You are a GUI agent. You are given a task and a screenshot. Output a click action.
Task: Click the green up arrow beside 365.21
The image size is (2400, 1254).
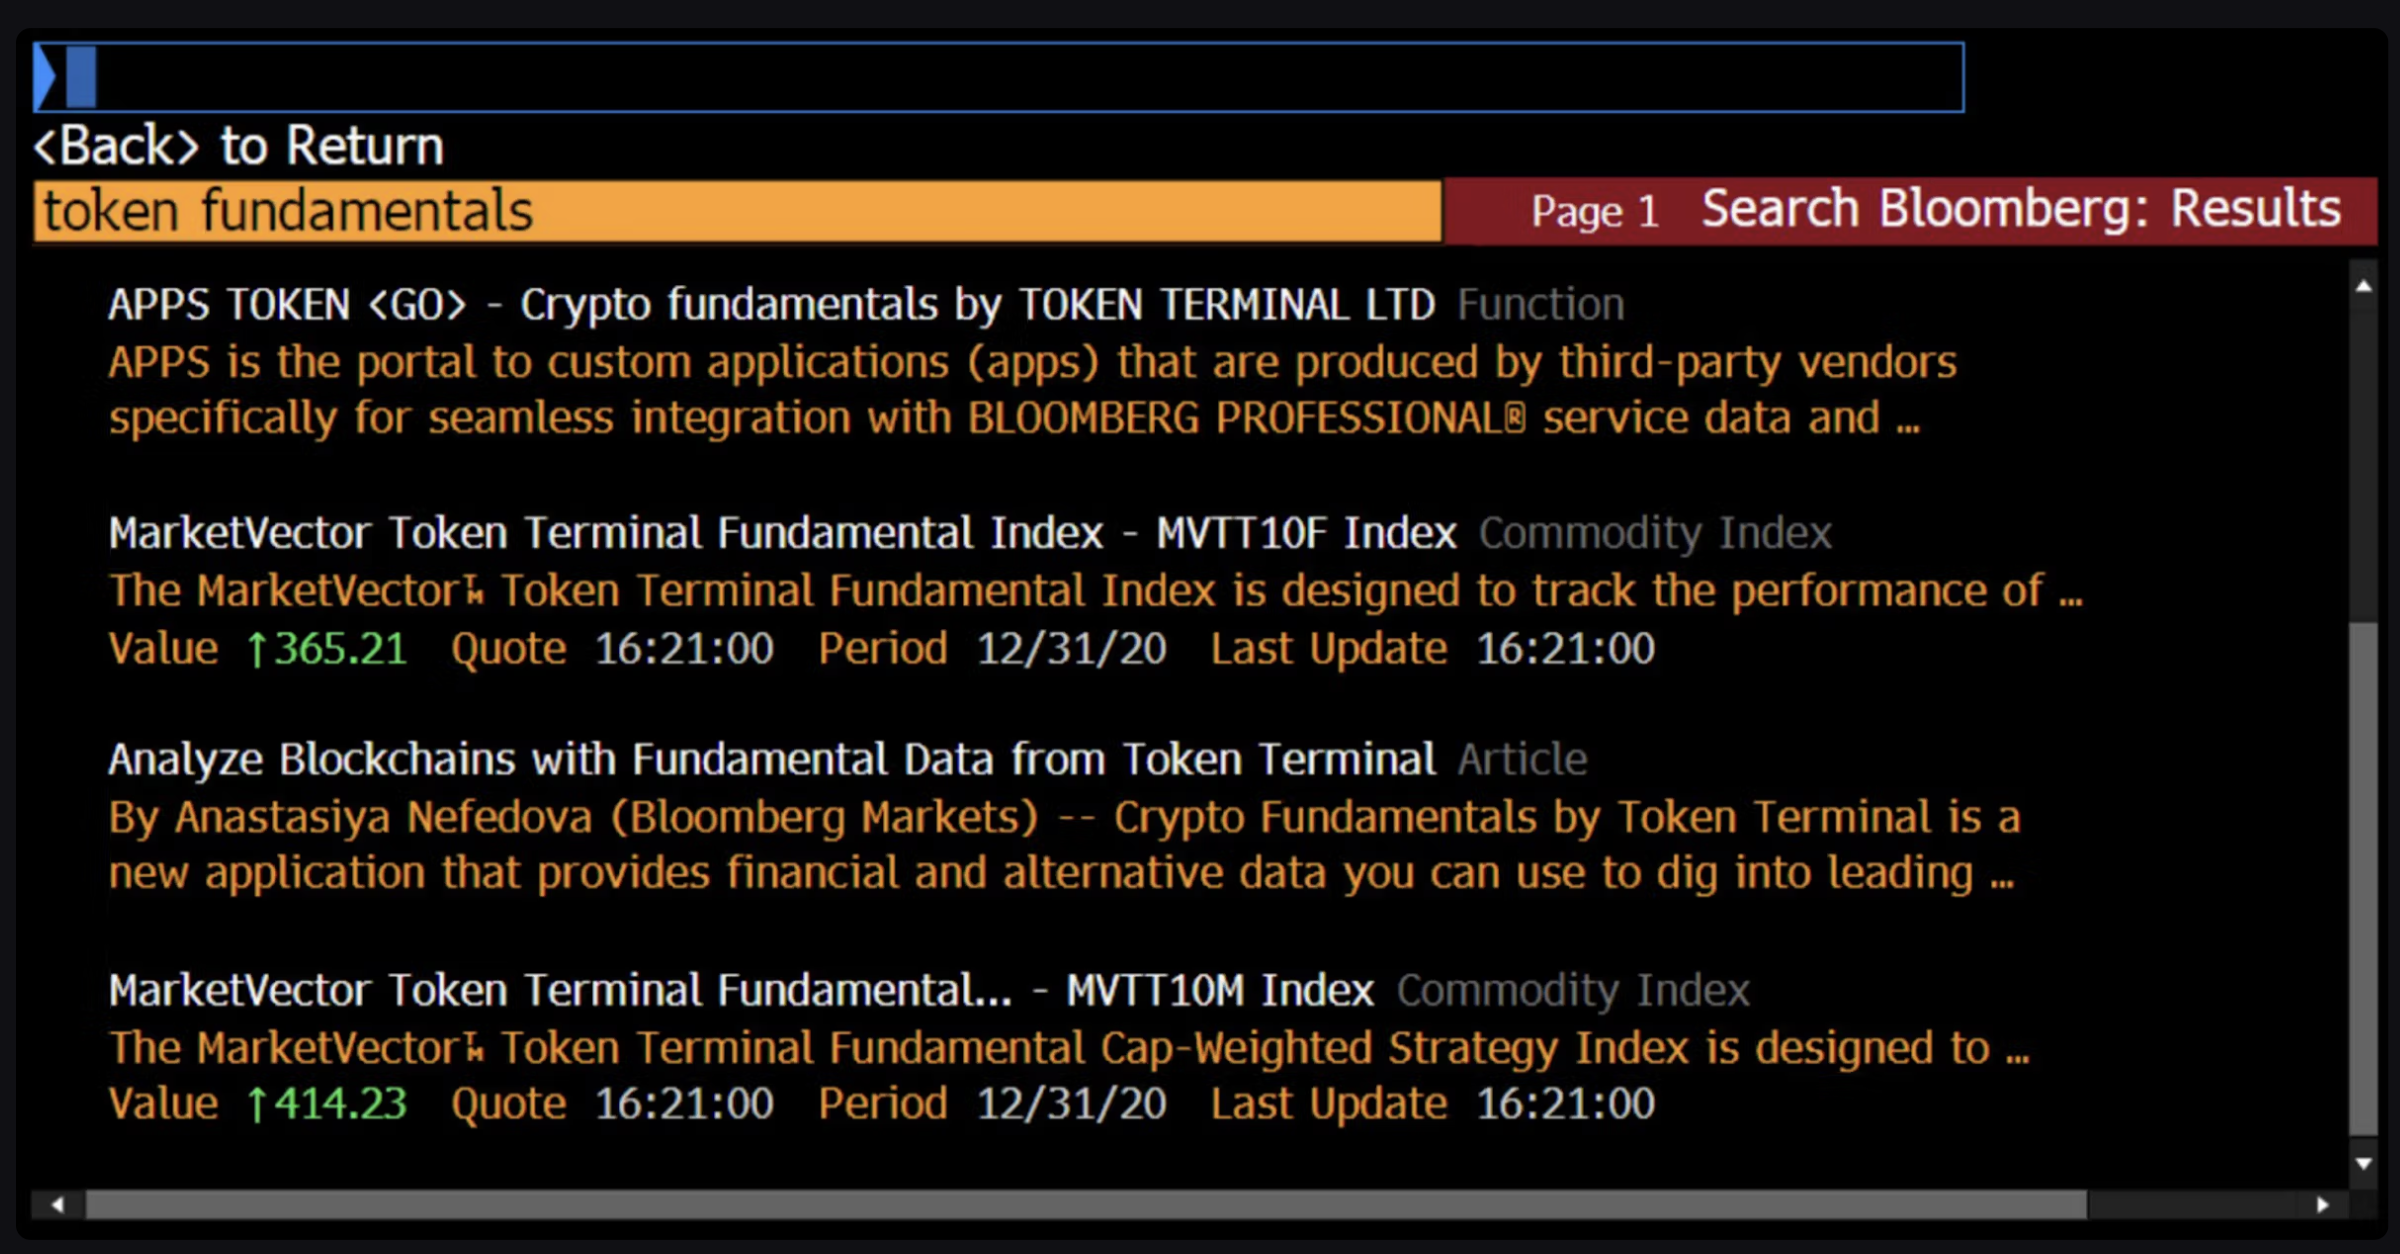pos(257,650)
